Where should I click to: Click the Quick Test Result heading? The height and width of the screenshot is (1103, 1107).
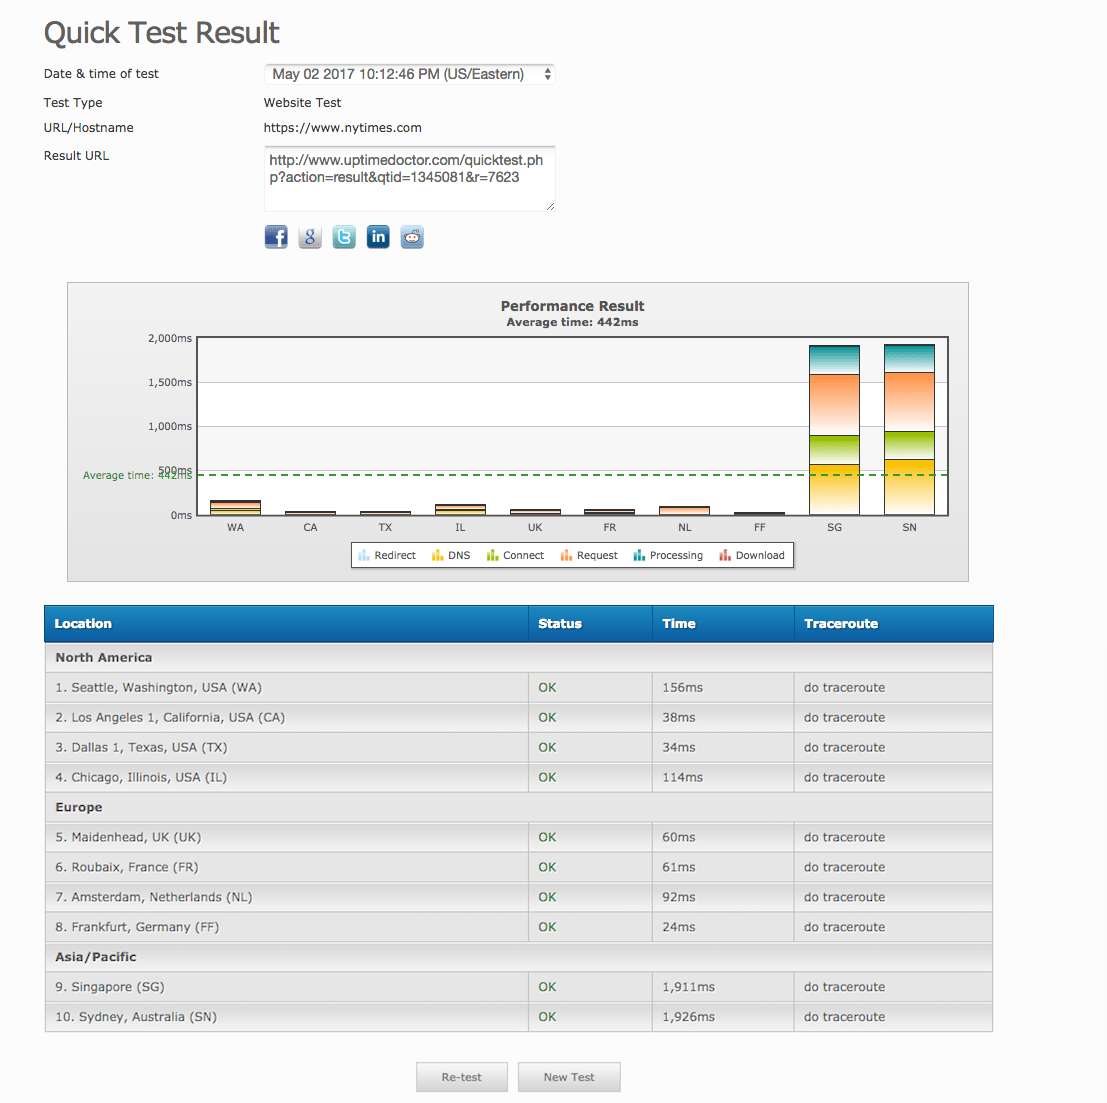[162, 32]
